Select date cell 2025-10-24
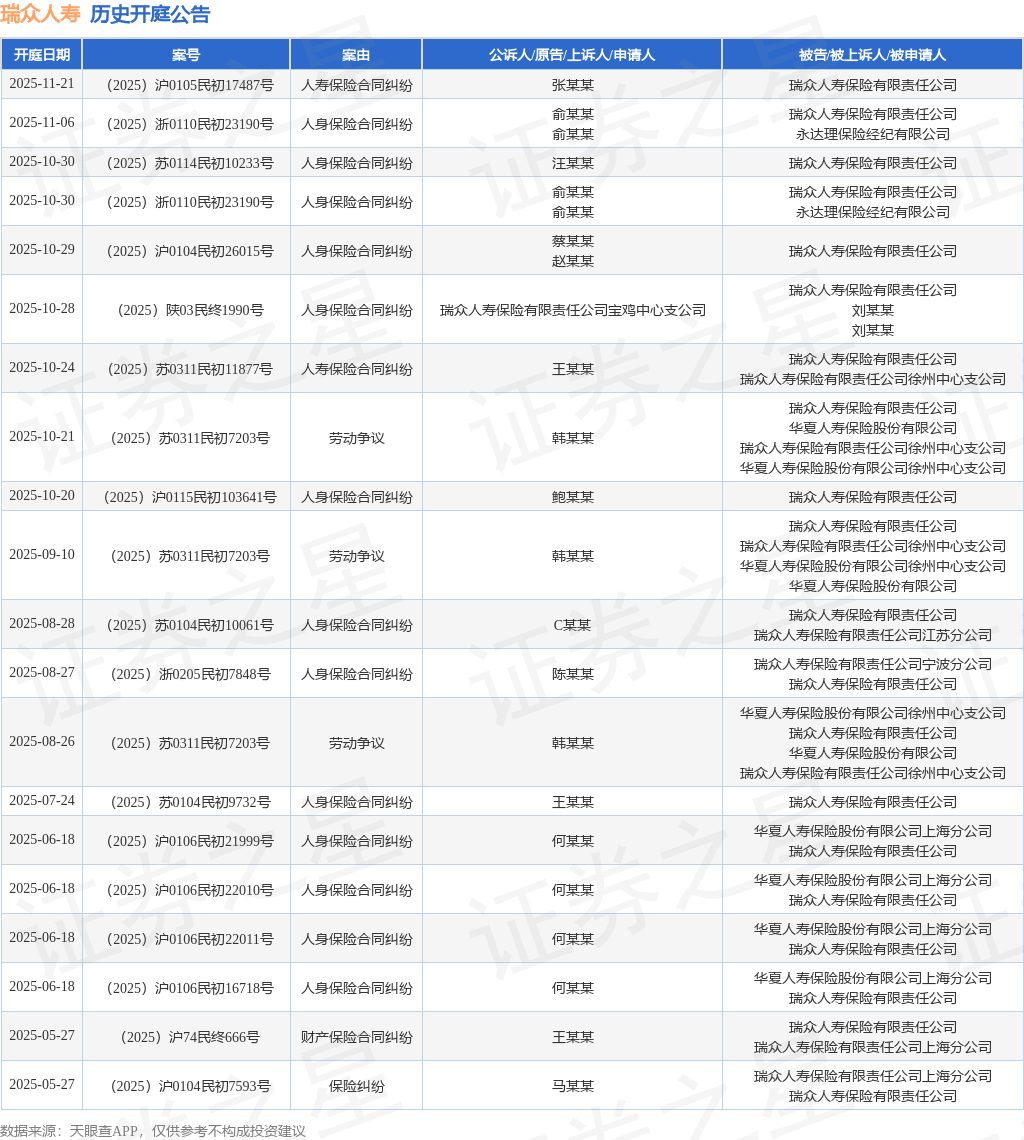 click(41, 367)
